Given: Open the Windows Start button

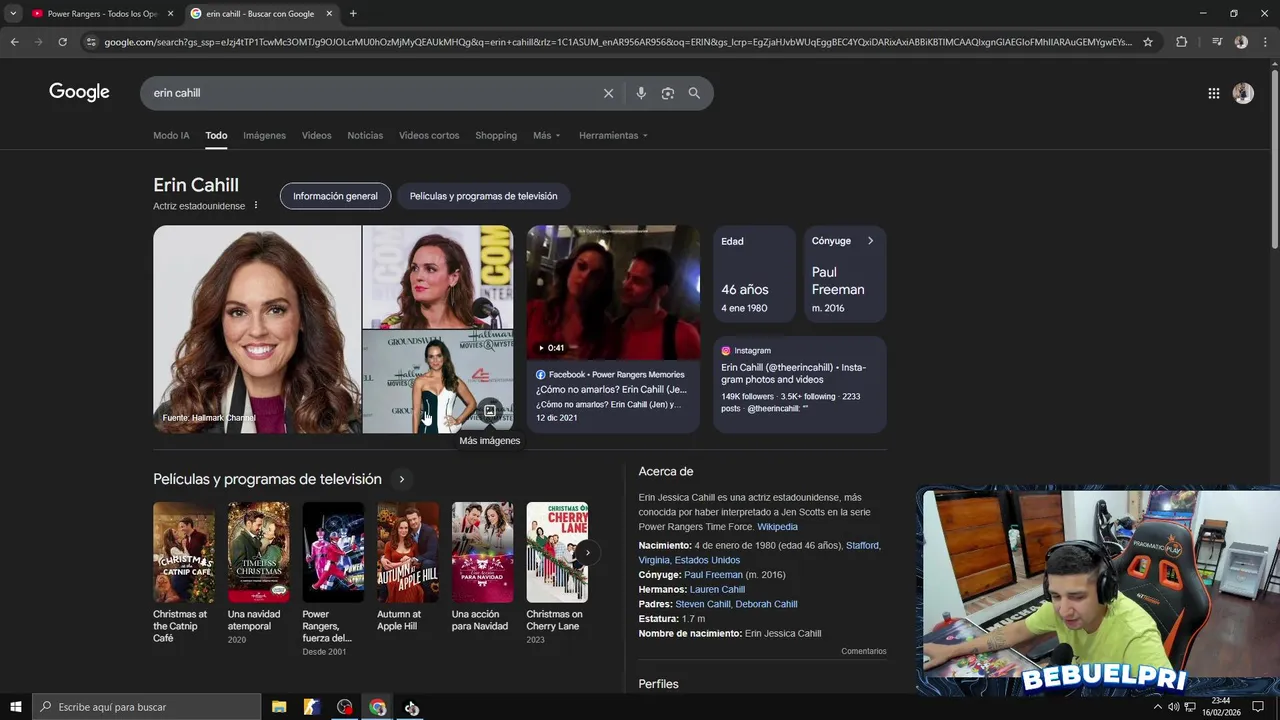Looking at the screenshot, I should click(x=16, y=707).
